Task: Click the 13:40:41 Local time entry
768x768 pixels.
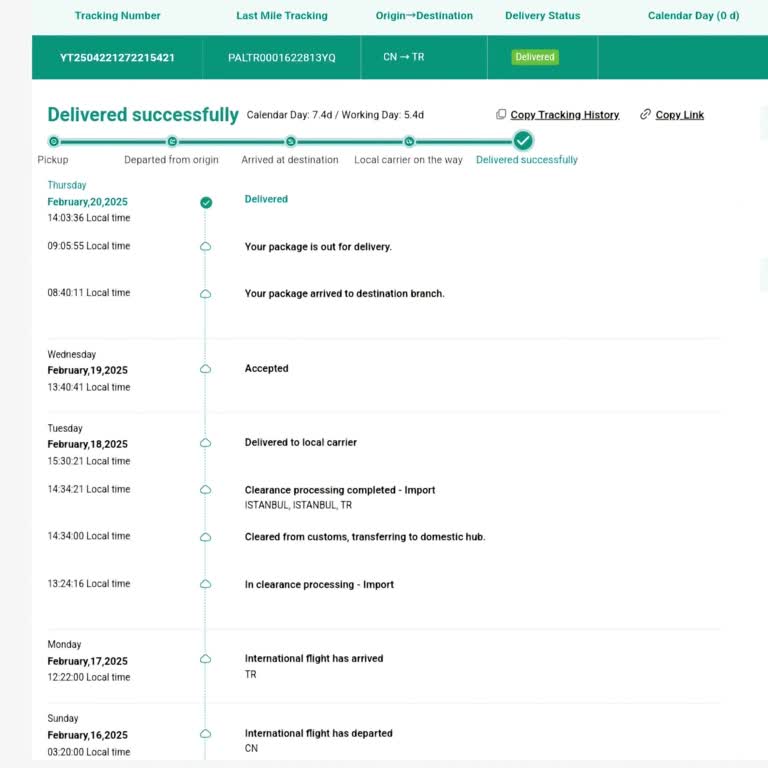Action: (89, 387)
